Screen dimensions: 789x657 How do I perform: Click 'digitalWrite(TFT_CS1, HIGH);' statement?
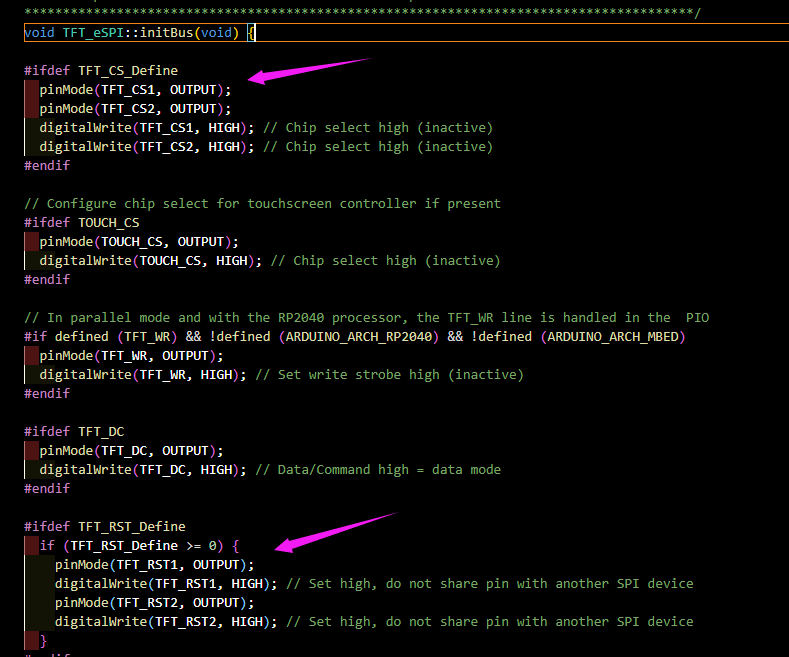tap(147, 128)
